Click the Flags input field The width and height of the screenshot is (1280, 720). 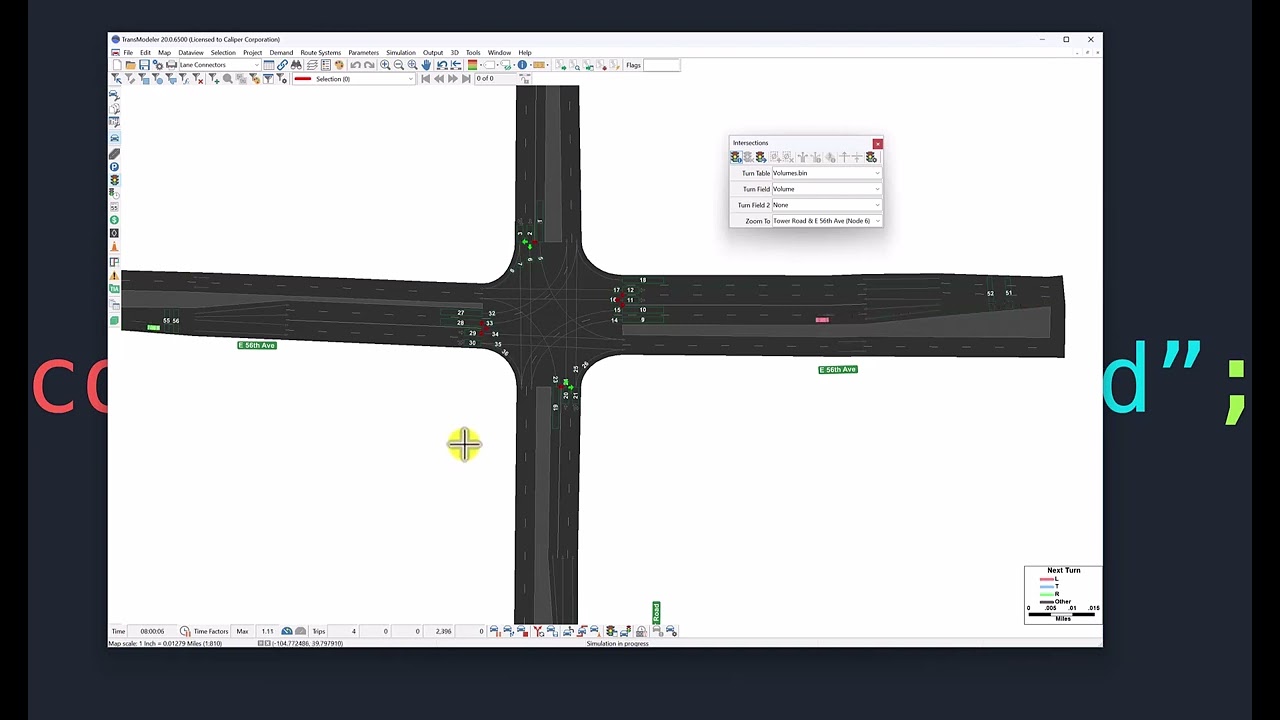(x=662, y=65)
